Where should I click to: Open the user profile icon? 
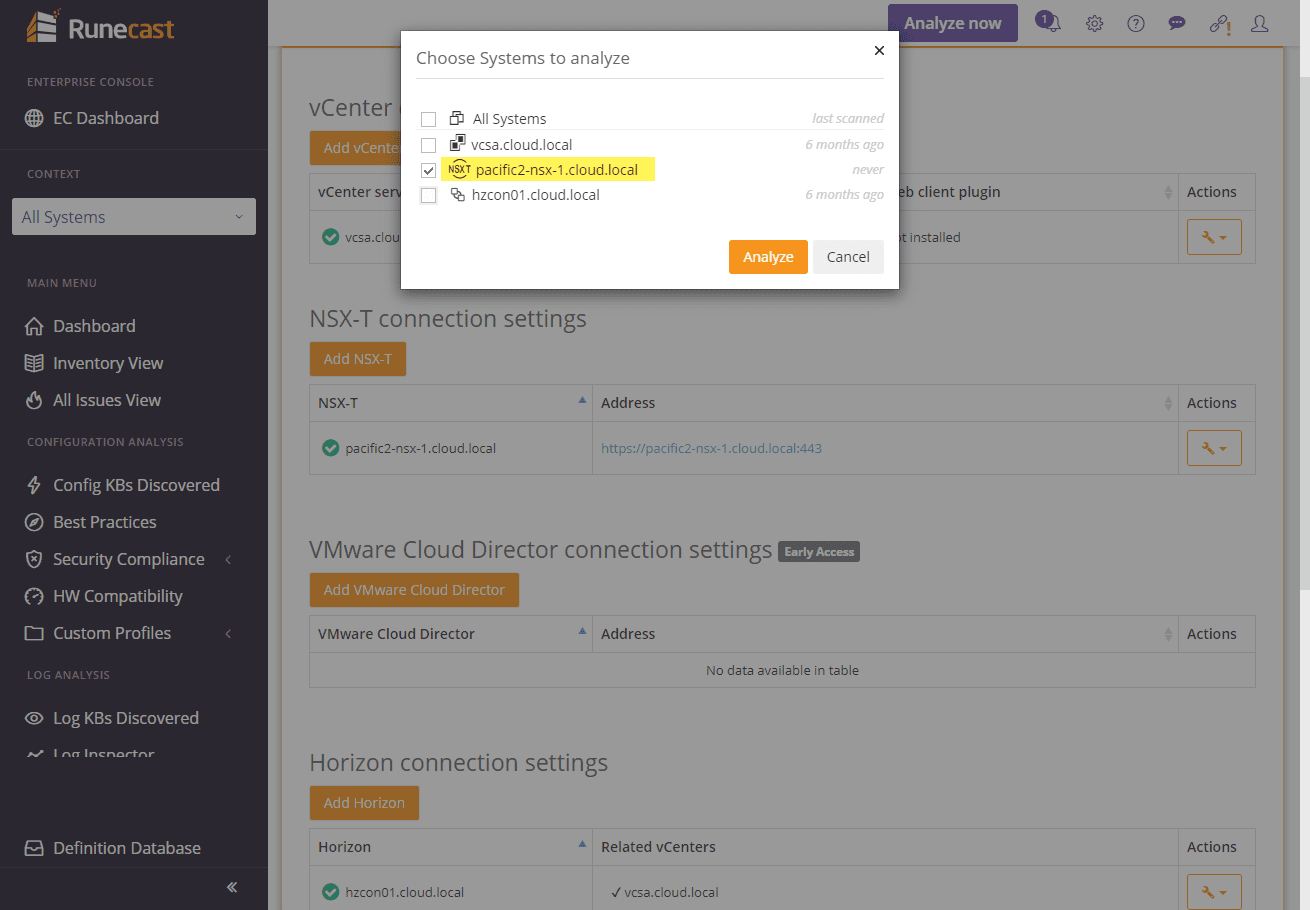[1259, 22]
